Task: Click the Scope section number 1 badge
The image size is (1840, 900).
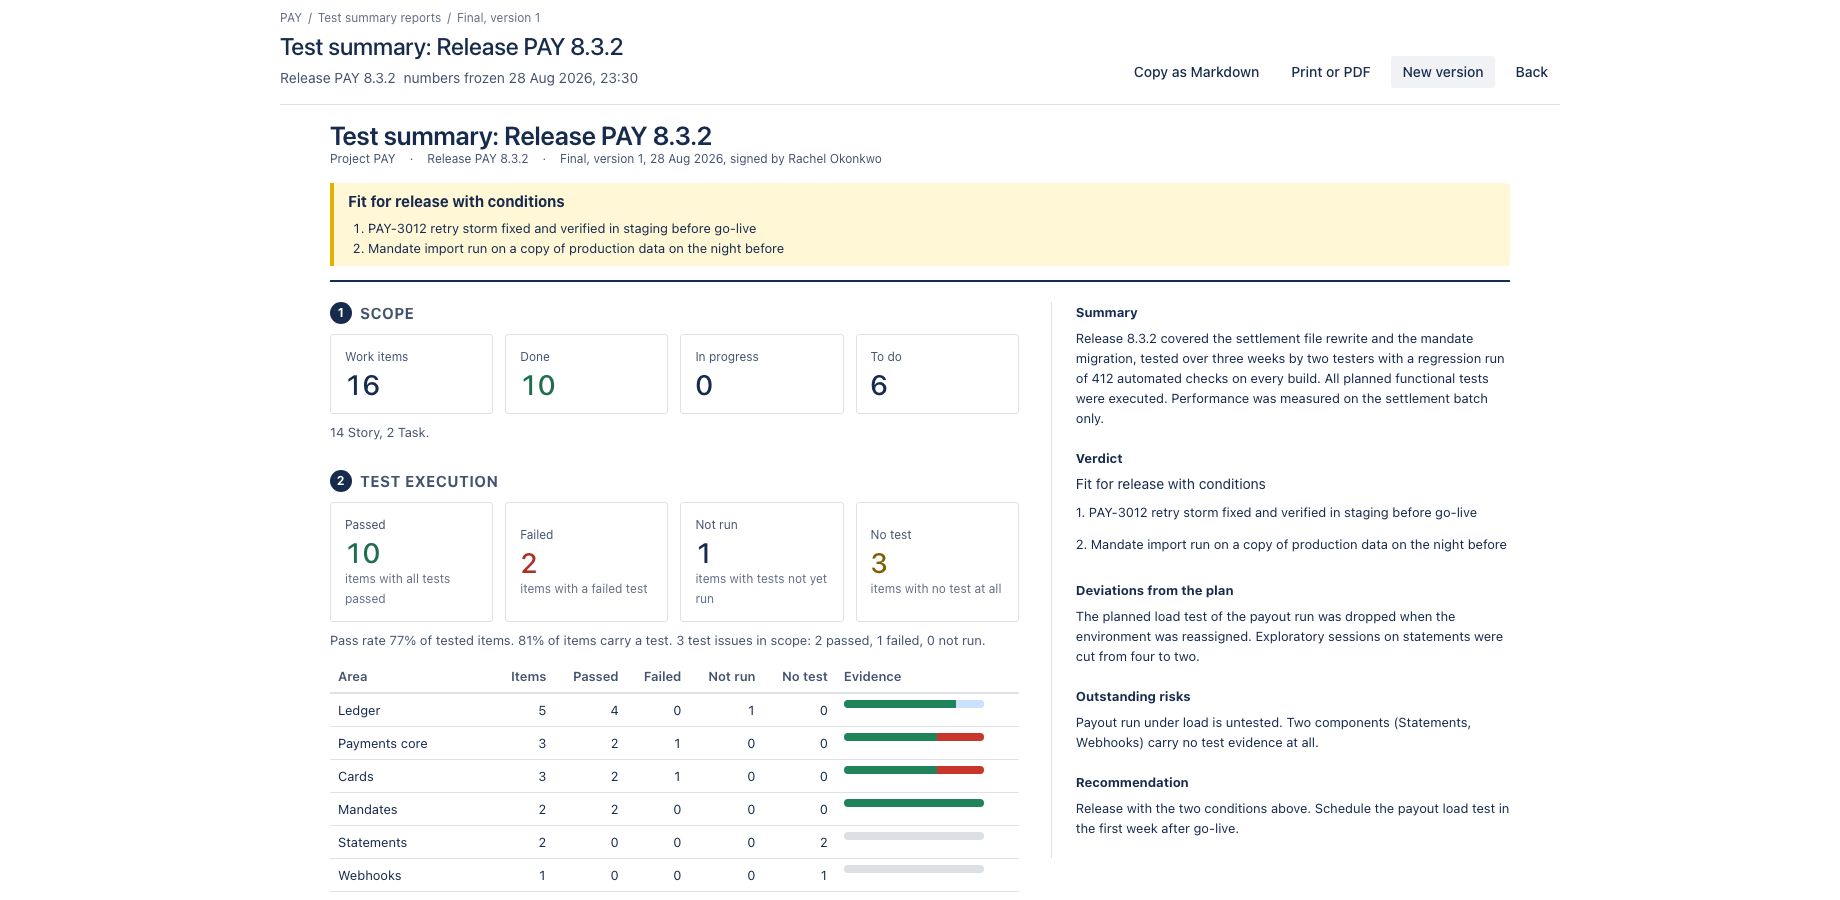Action: (341, 313)
